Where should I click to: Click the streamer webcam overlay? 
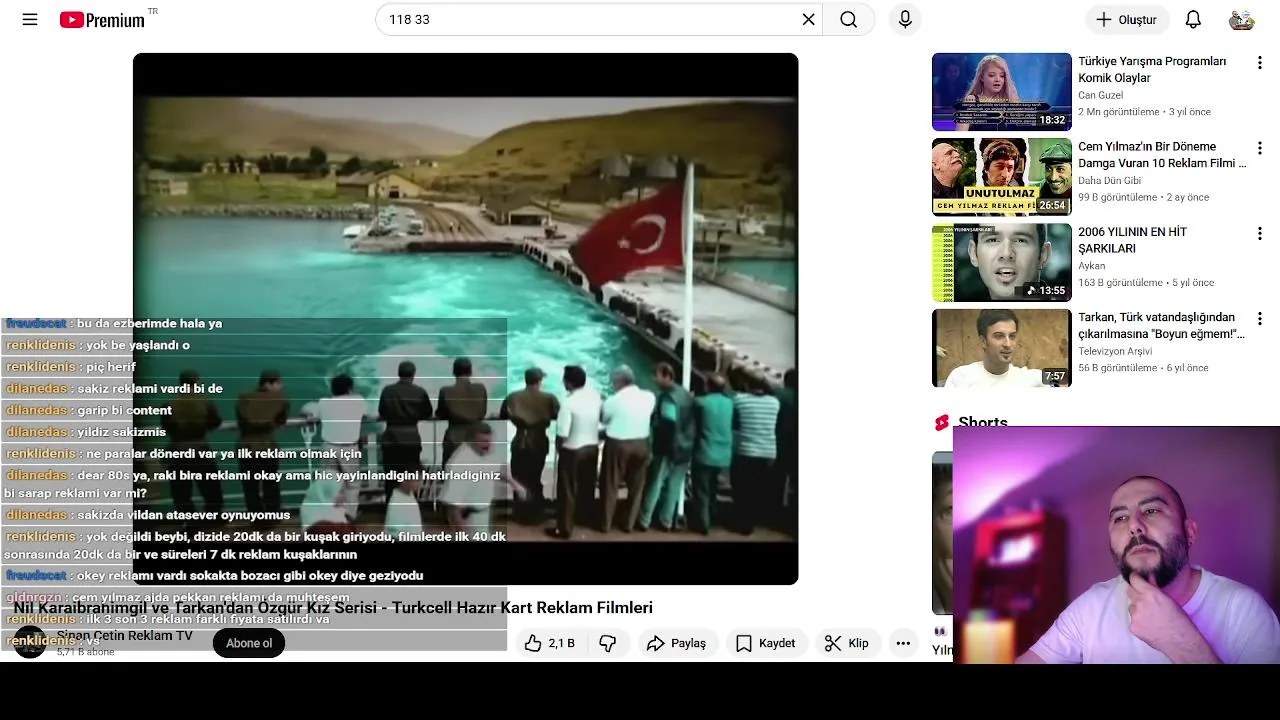tap(1116, 545)
